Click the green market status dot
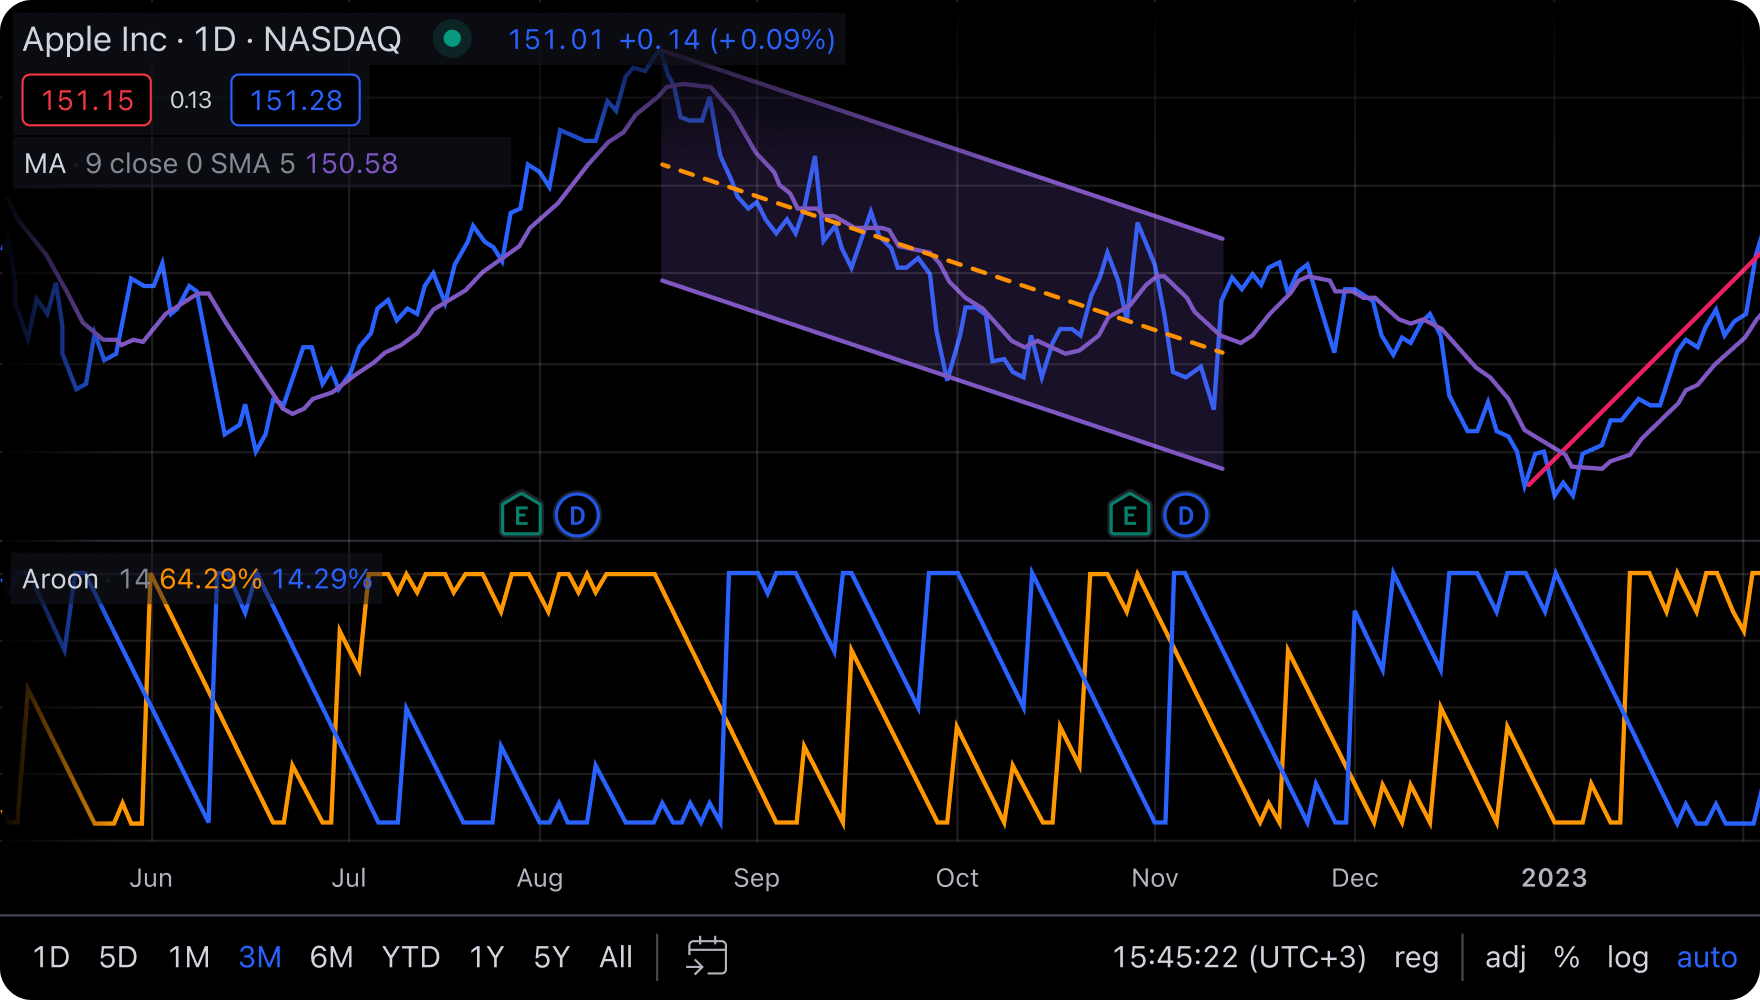 453,39
